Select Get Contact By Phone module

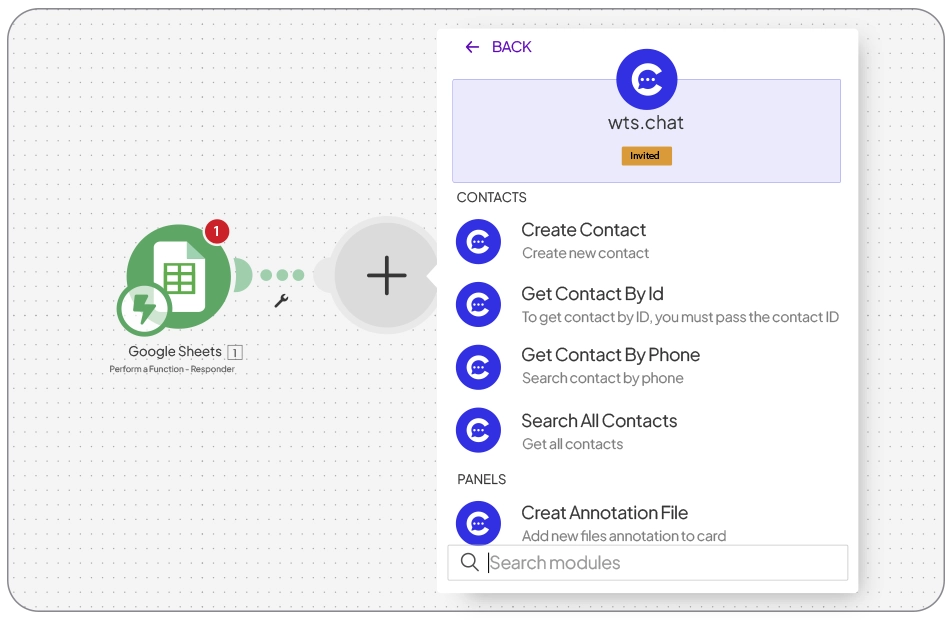click(610, 355)
